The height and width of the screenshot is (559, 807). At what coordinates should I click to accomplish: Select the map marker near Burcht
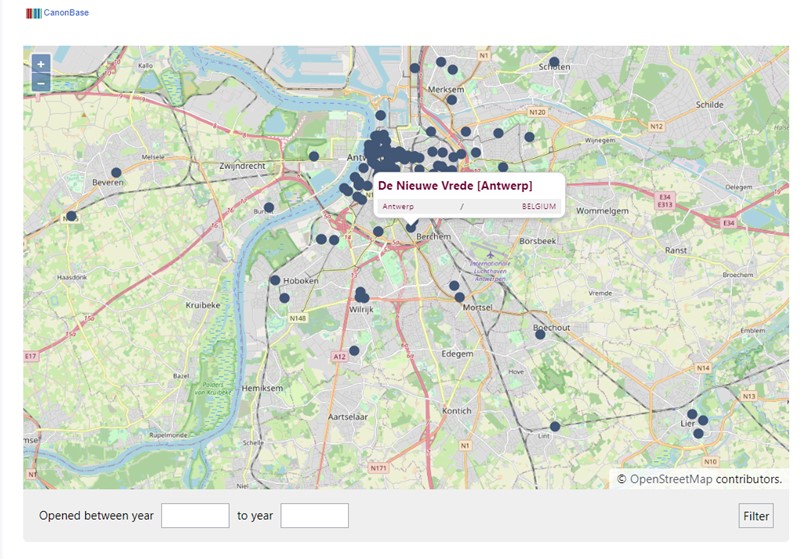[269, 207]
